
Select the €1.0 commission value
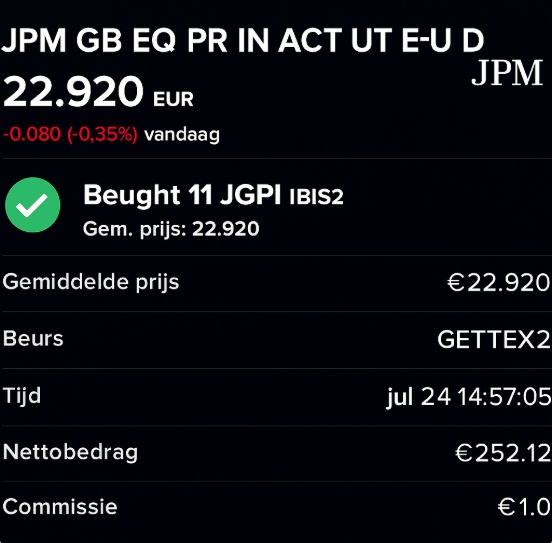(524, 507)
